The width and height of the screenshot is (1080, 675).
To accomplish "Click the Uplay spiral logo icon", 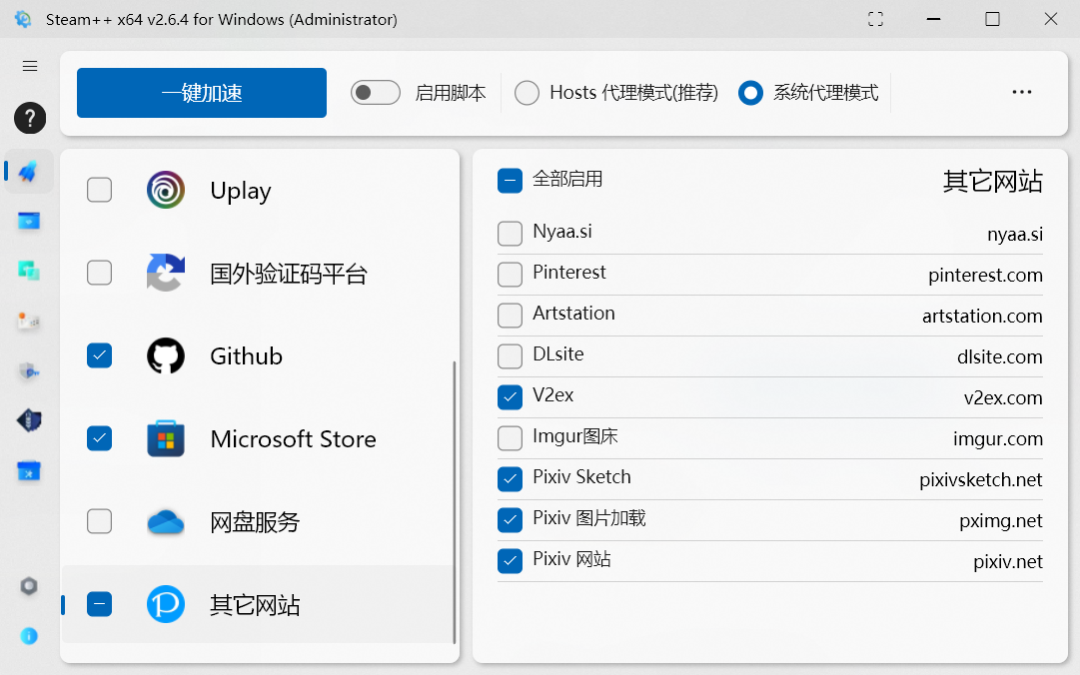I will (165, 190).
